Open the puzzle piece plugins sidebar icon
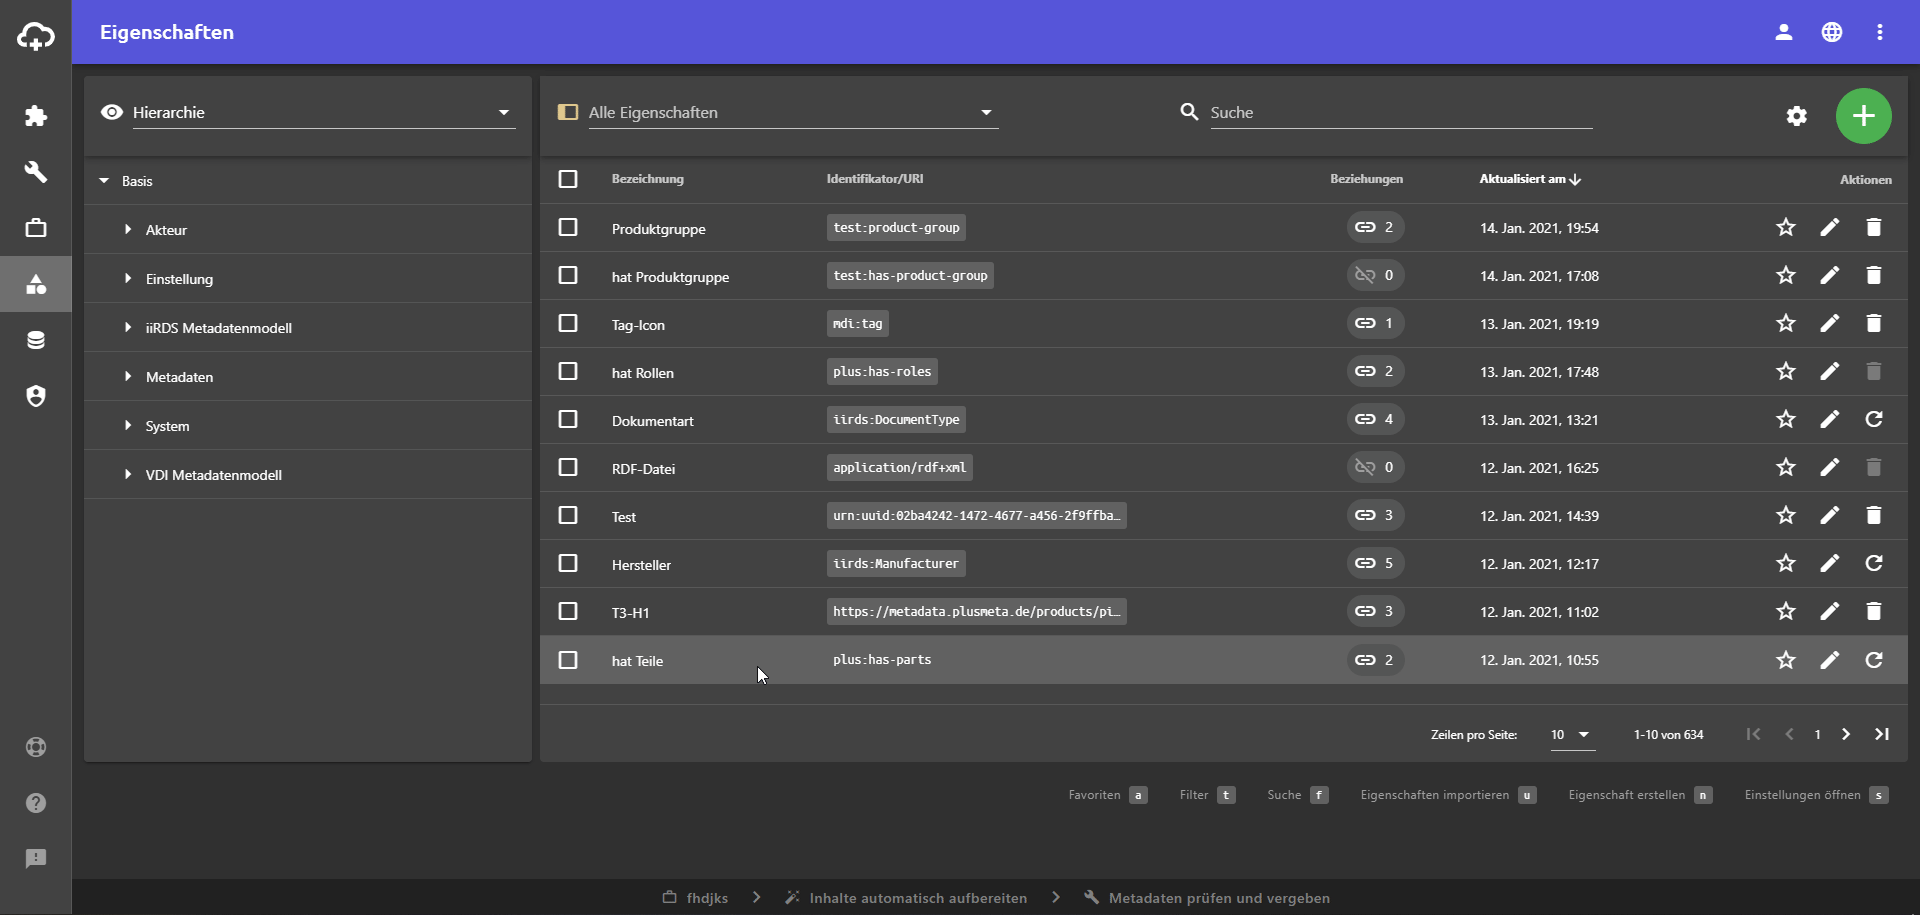1920x915 pixels. (36, 116)
